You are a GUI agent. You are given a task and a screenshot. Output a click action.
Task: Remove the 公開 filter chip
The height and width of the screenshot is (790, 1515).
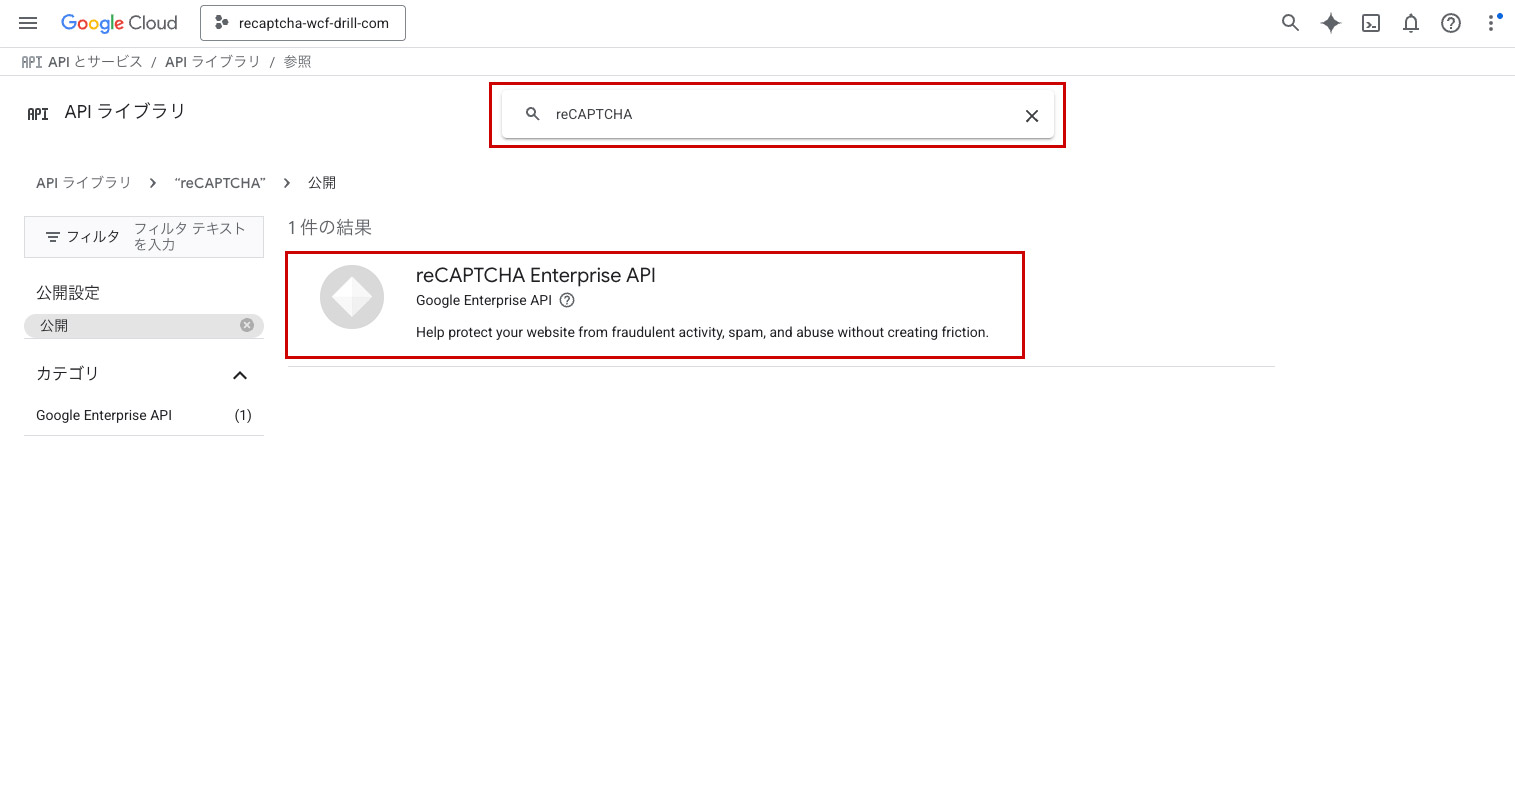[247, 325]
